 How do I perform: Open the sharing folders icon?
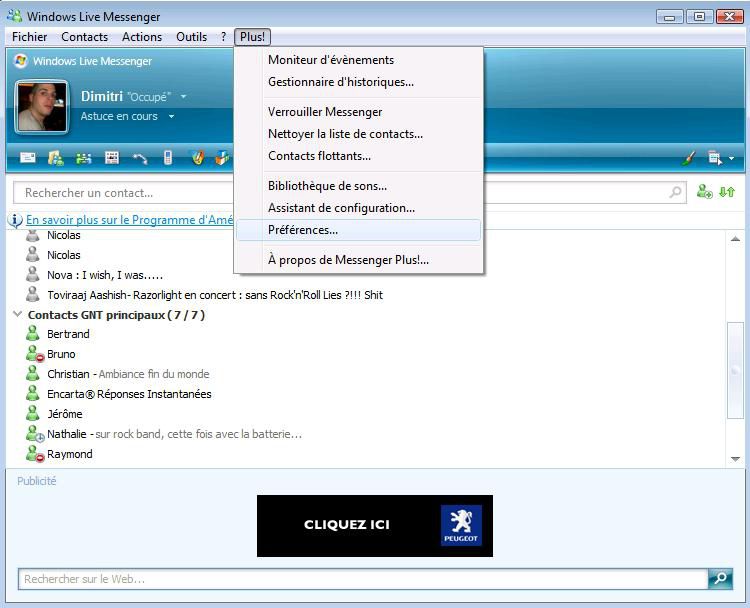[55, 158]
